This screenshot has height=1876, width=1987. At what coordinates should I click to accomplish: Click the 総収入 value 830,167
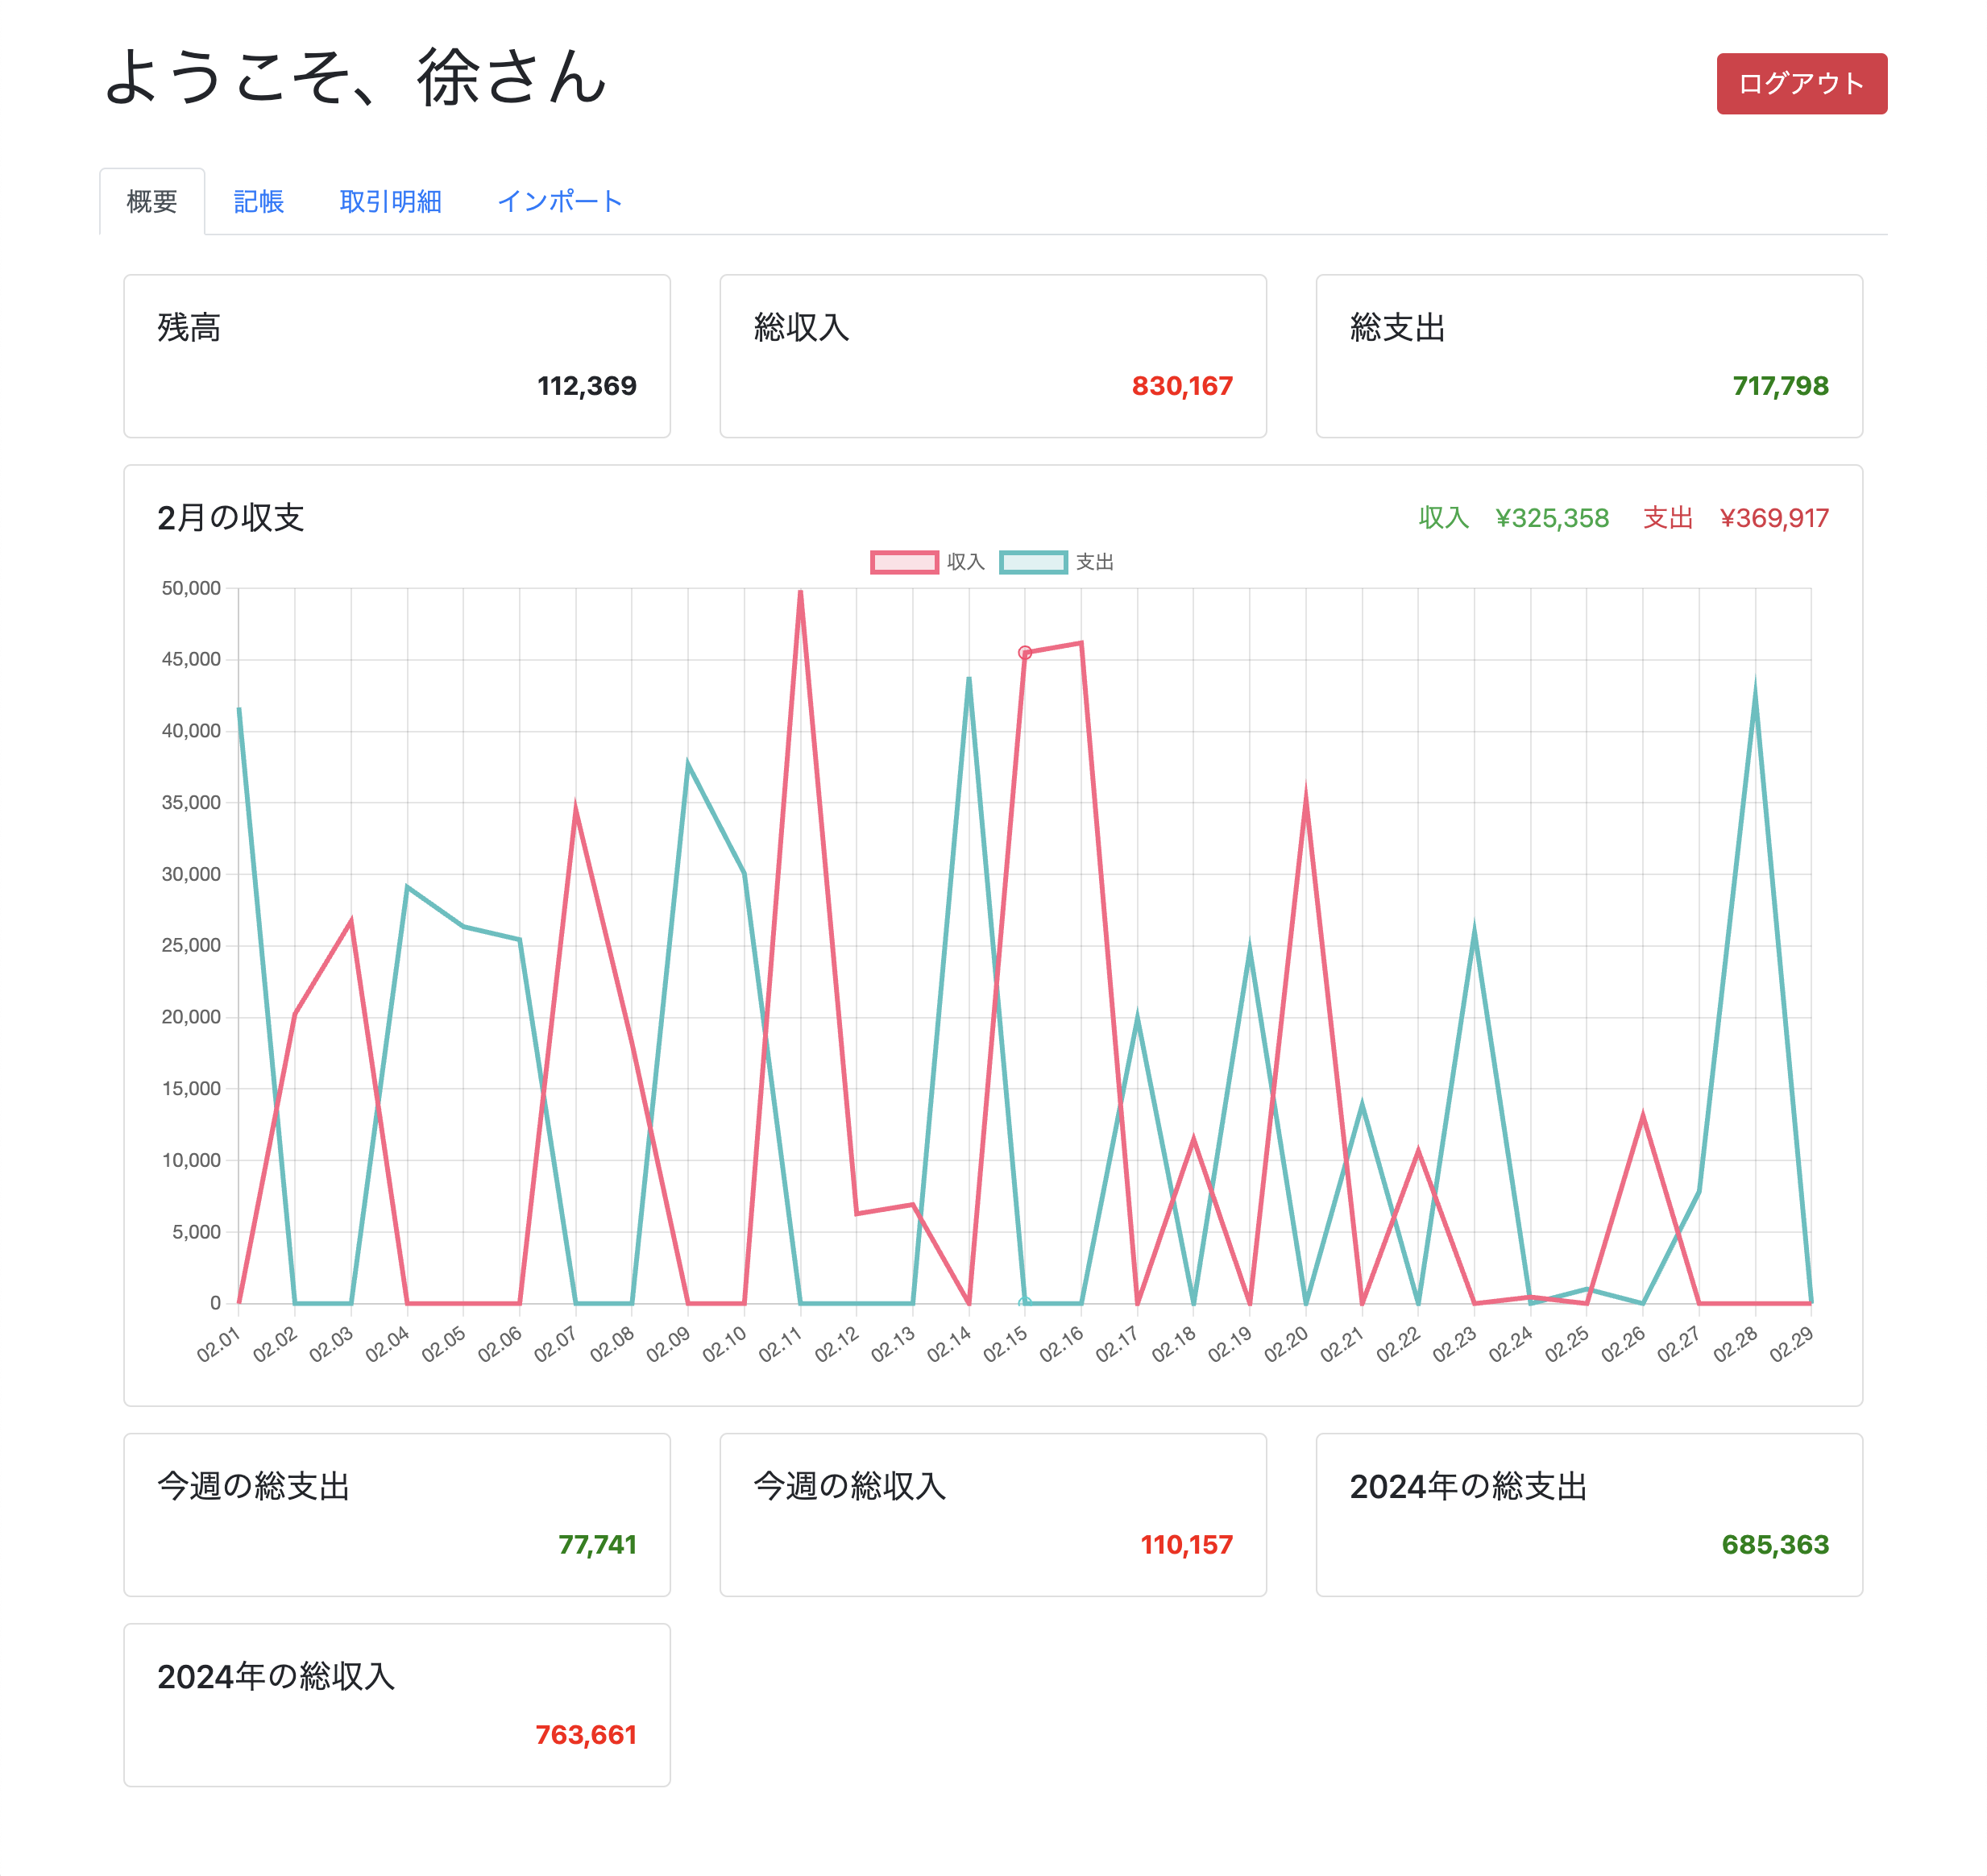point(1182,386)
